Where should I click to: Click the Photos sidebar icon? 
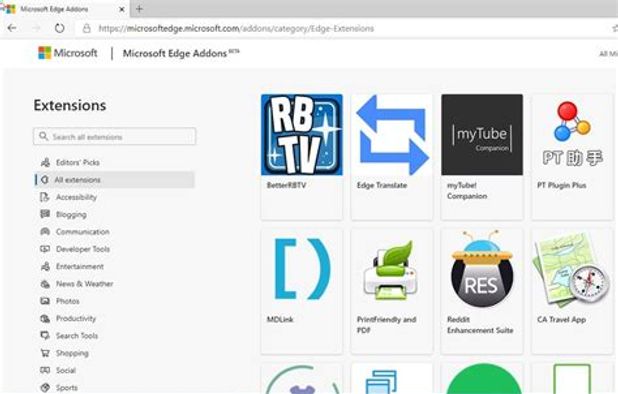[45, 301]
